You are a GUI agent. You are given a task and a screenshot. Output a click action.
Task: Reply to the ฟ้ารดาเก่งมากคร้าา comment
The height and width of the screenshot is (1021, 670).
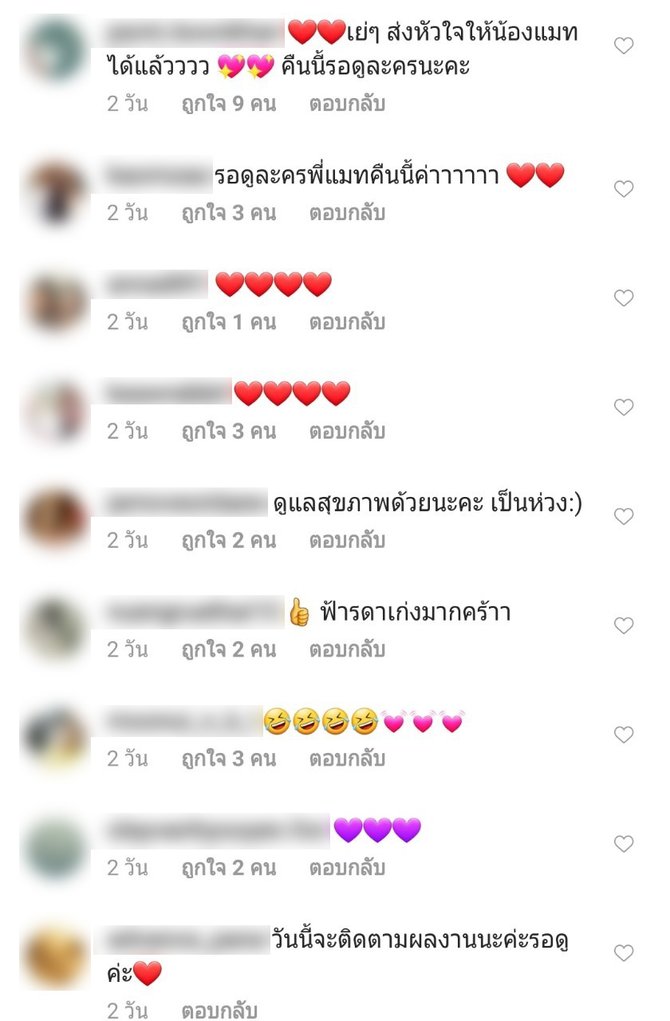347,650
